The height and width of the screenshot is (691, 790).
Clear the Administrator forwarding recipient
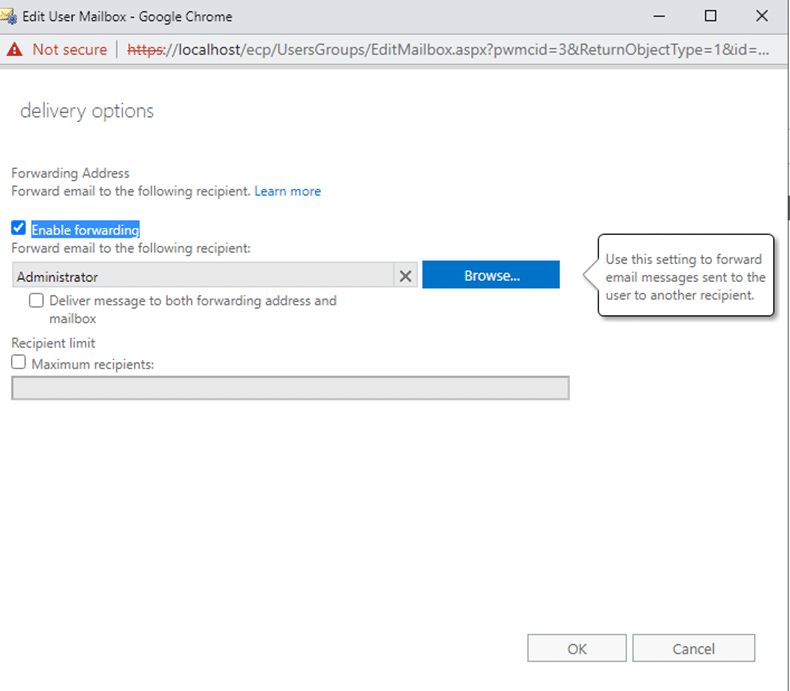406,276
